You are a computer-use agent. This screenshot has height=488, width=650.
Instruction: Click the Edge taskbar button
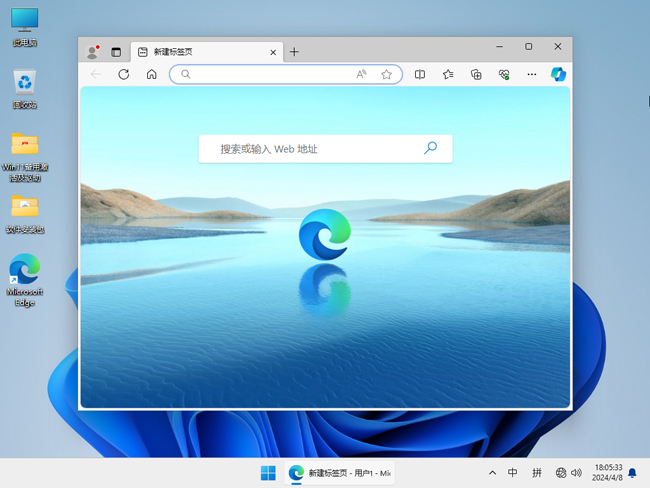tap(340, 473)
